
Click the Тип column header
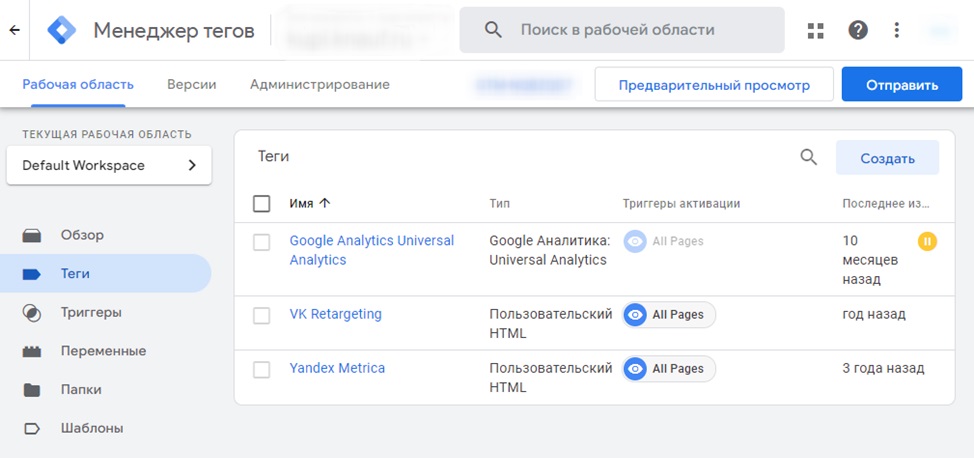click(499, 204)
